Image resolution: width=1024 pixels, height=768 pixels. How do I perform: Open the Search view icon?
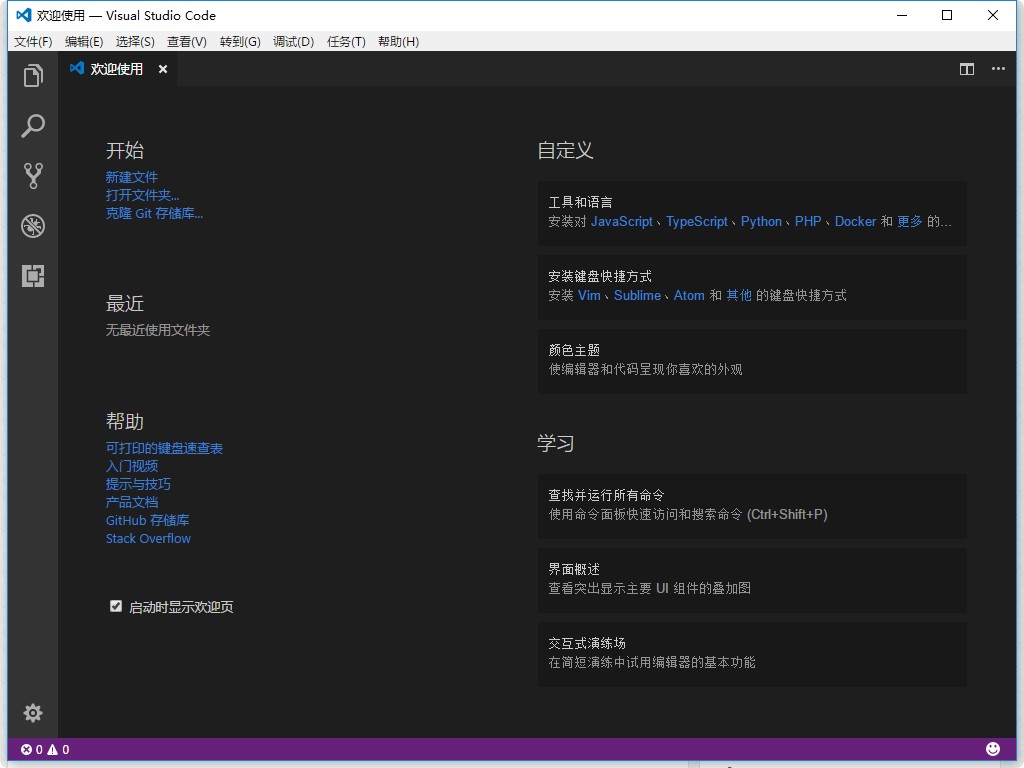(x=33, y=126)
